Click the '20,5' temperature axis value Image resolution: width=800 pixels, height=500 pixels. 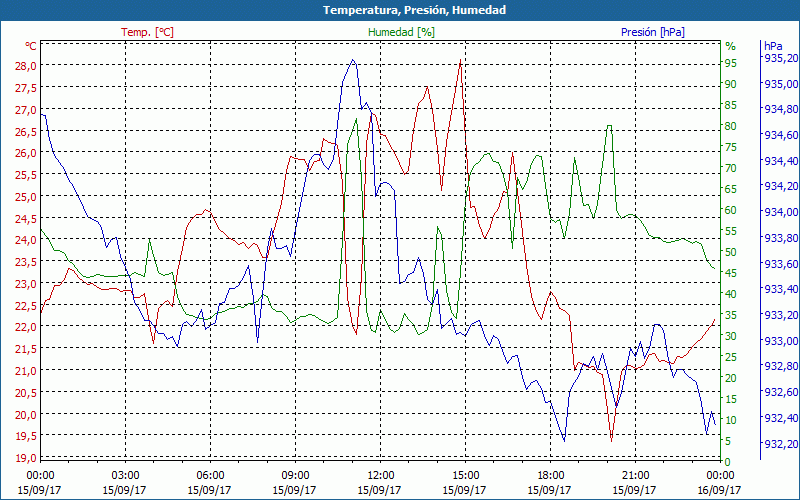[x=26, y=392]
